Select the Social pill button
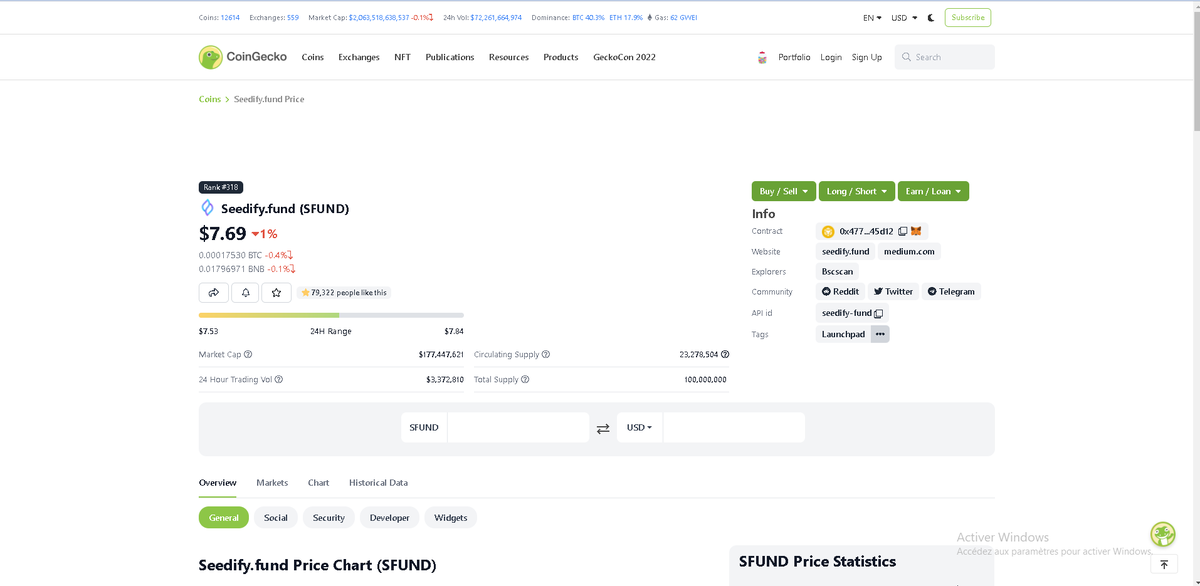The image size is (1200, 586). [x=276, y=517]
